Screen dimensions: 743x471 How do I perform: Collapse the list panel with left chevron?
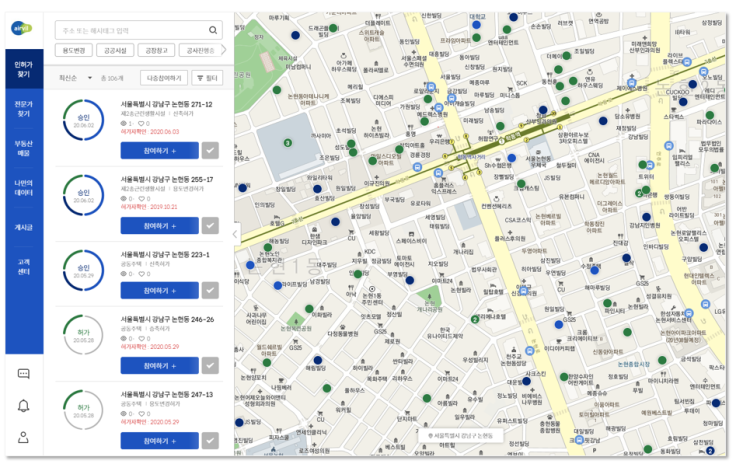pos(235,234)
